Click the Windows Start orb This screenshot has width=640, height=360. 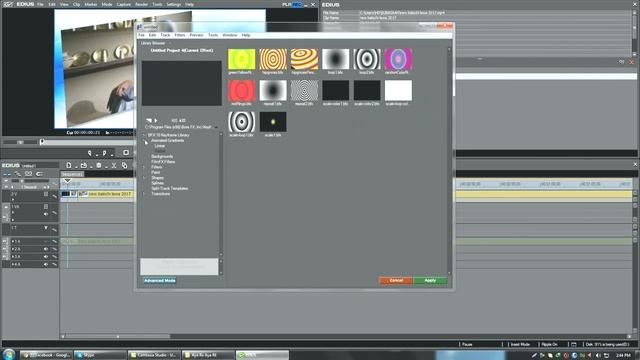(x=8, y=354)
